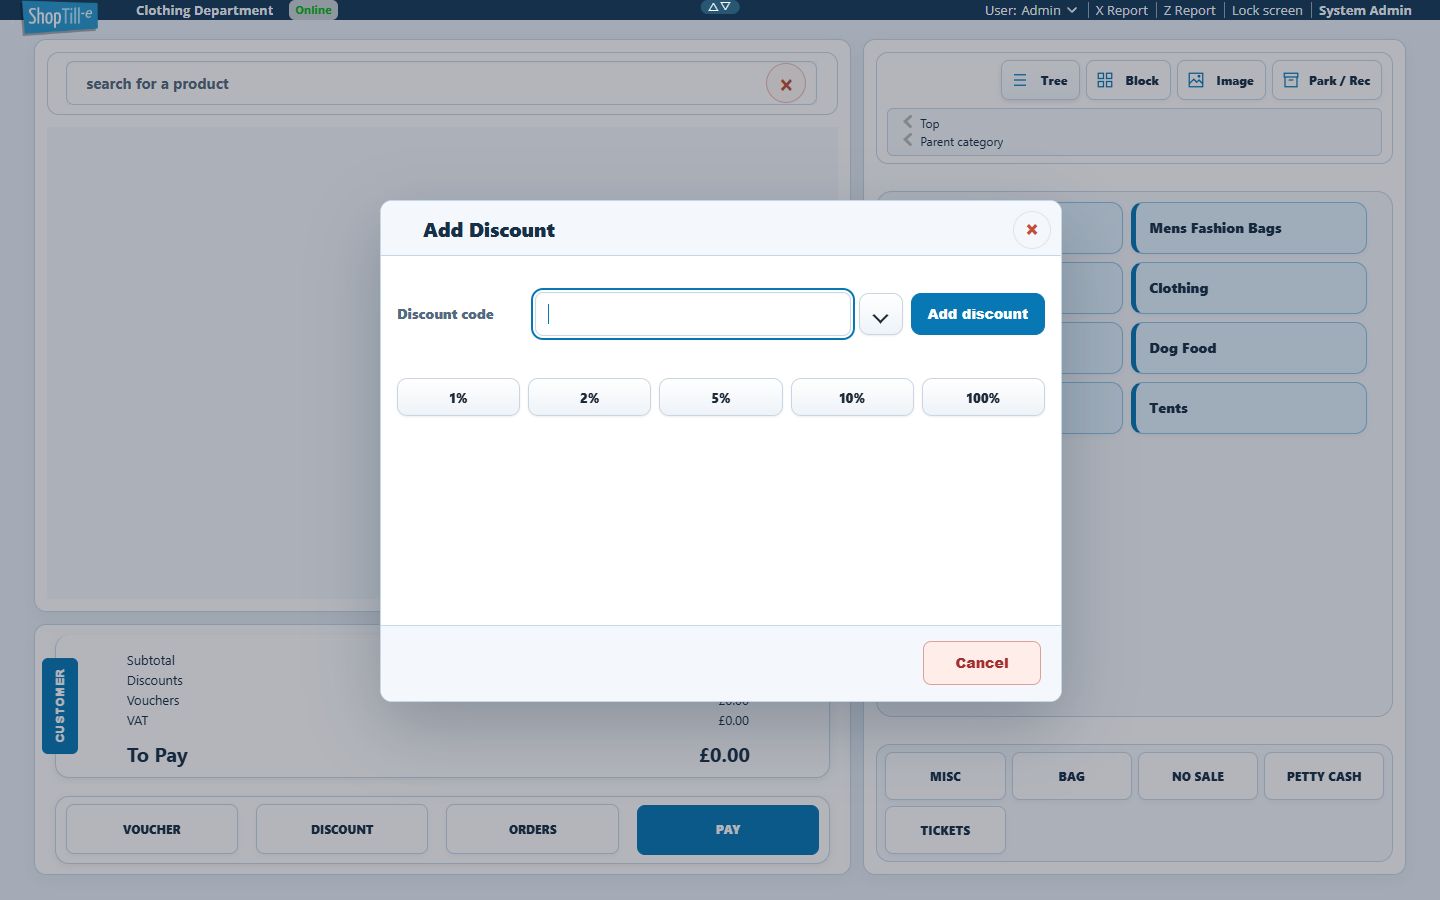Click the Online status badge
1440x900 pixels.
pos(313,10)
